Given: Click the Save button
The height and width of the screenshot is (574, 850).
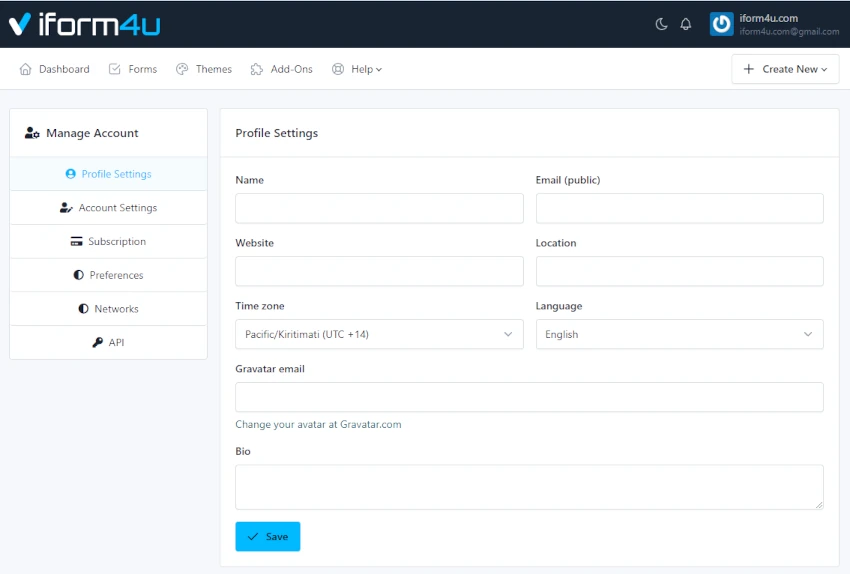Looking at the screenshot, I should pyautogui.click(x=267, y=537).
